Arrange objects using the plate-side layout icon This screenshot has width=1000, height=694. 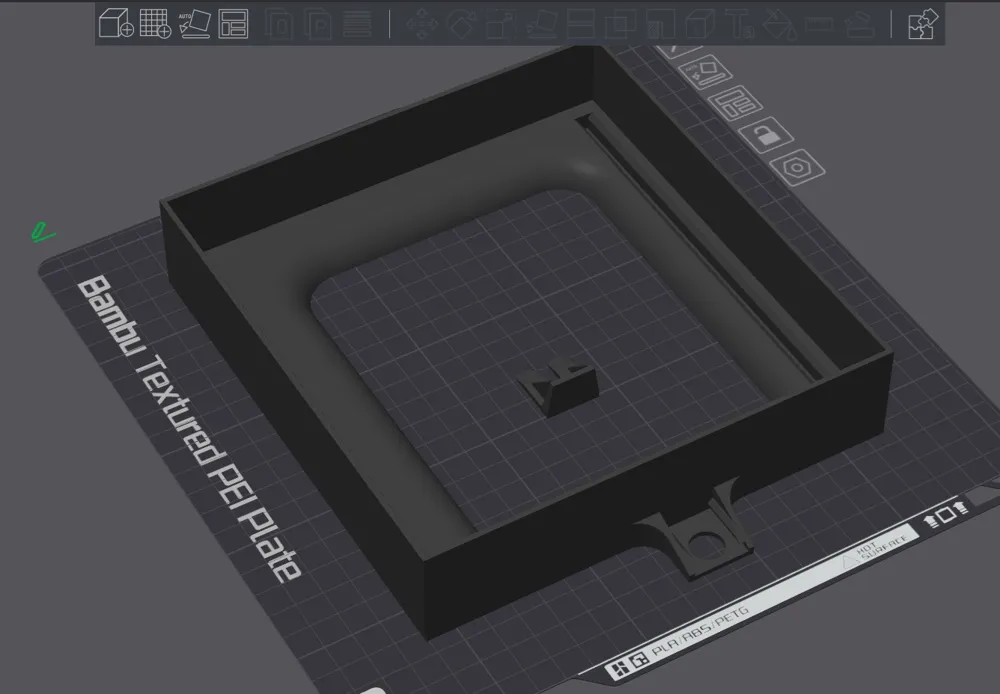point(735,102)
